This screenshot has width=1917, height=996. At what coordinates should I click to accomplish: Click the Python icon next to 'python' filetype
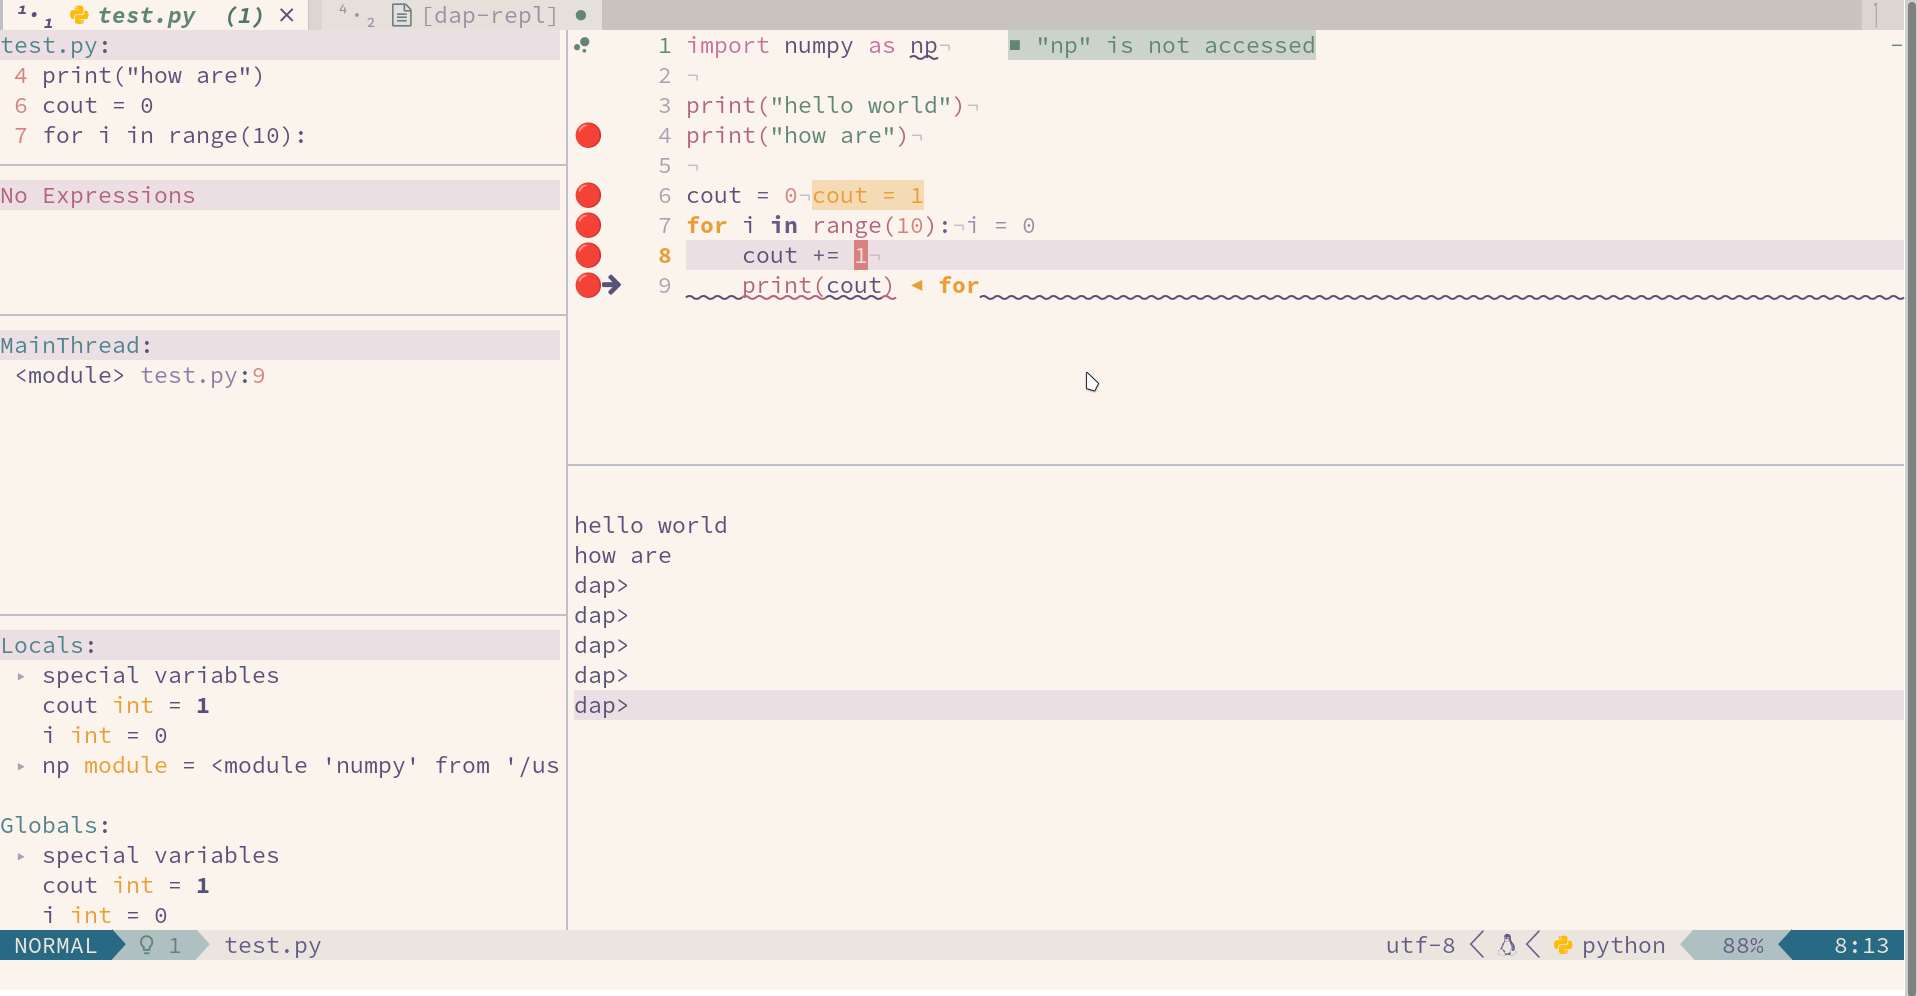(1563, 945)
